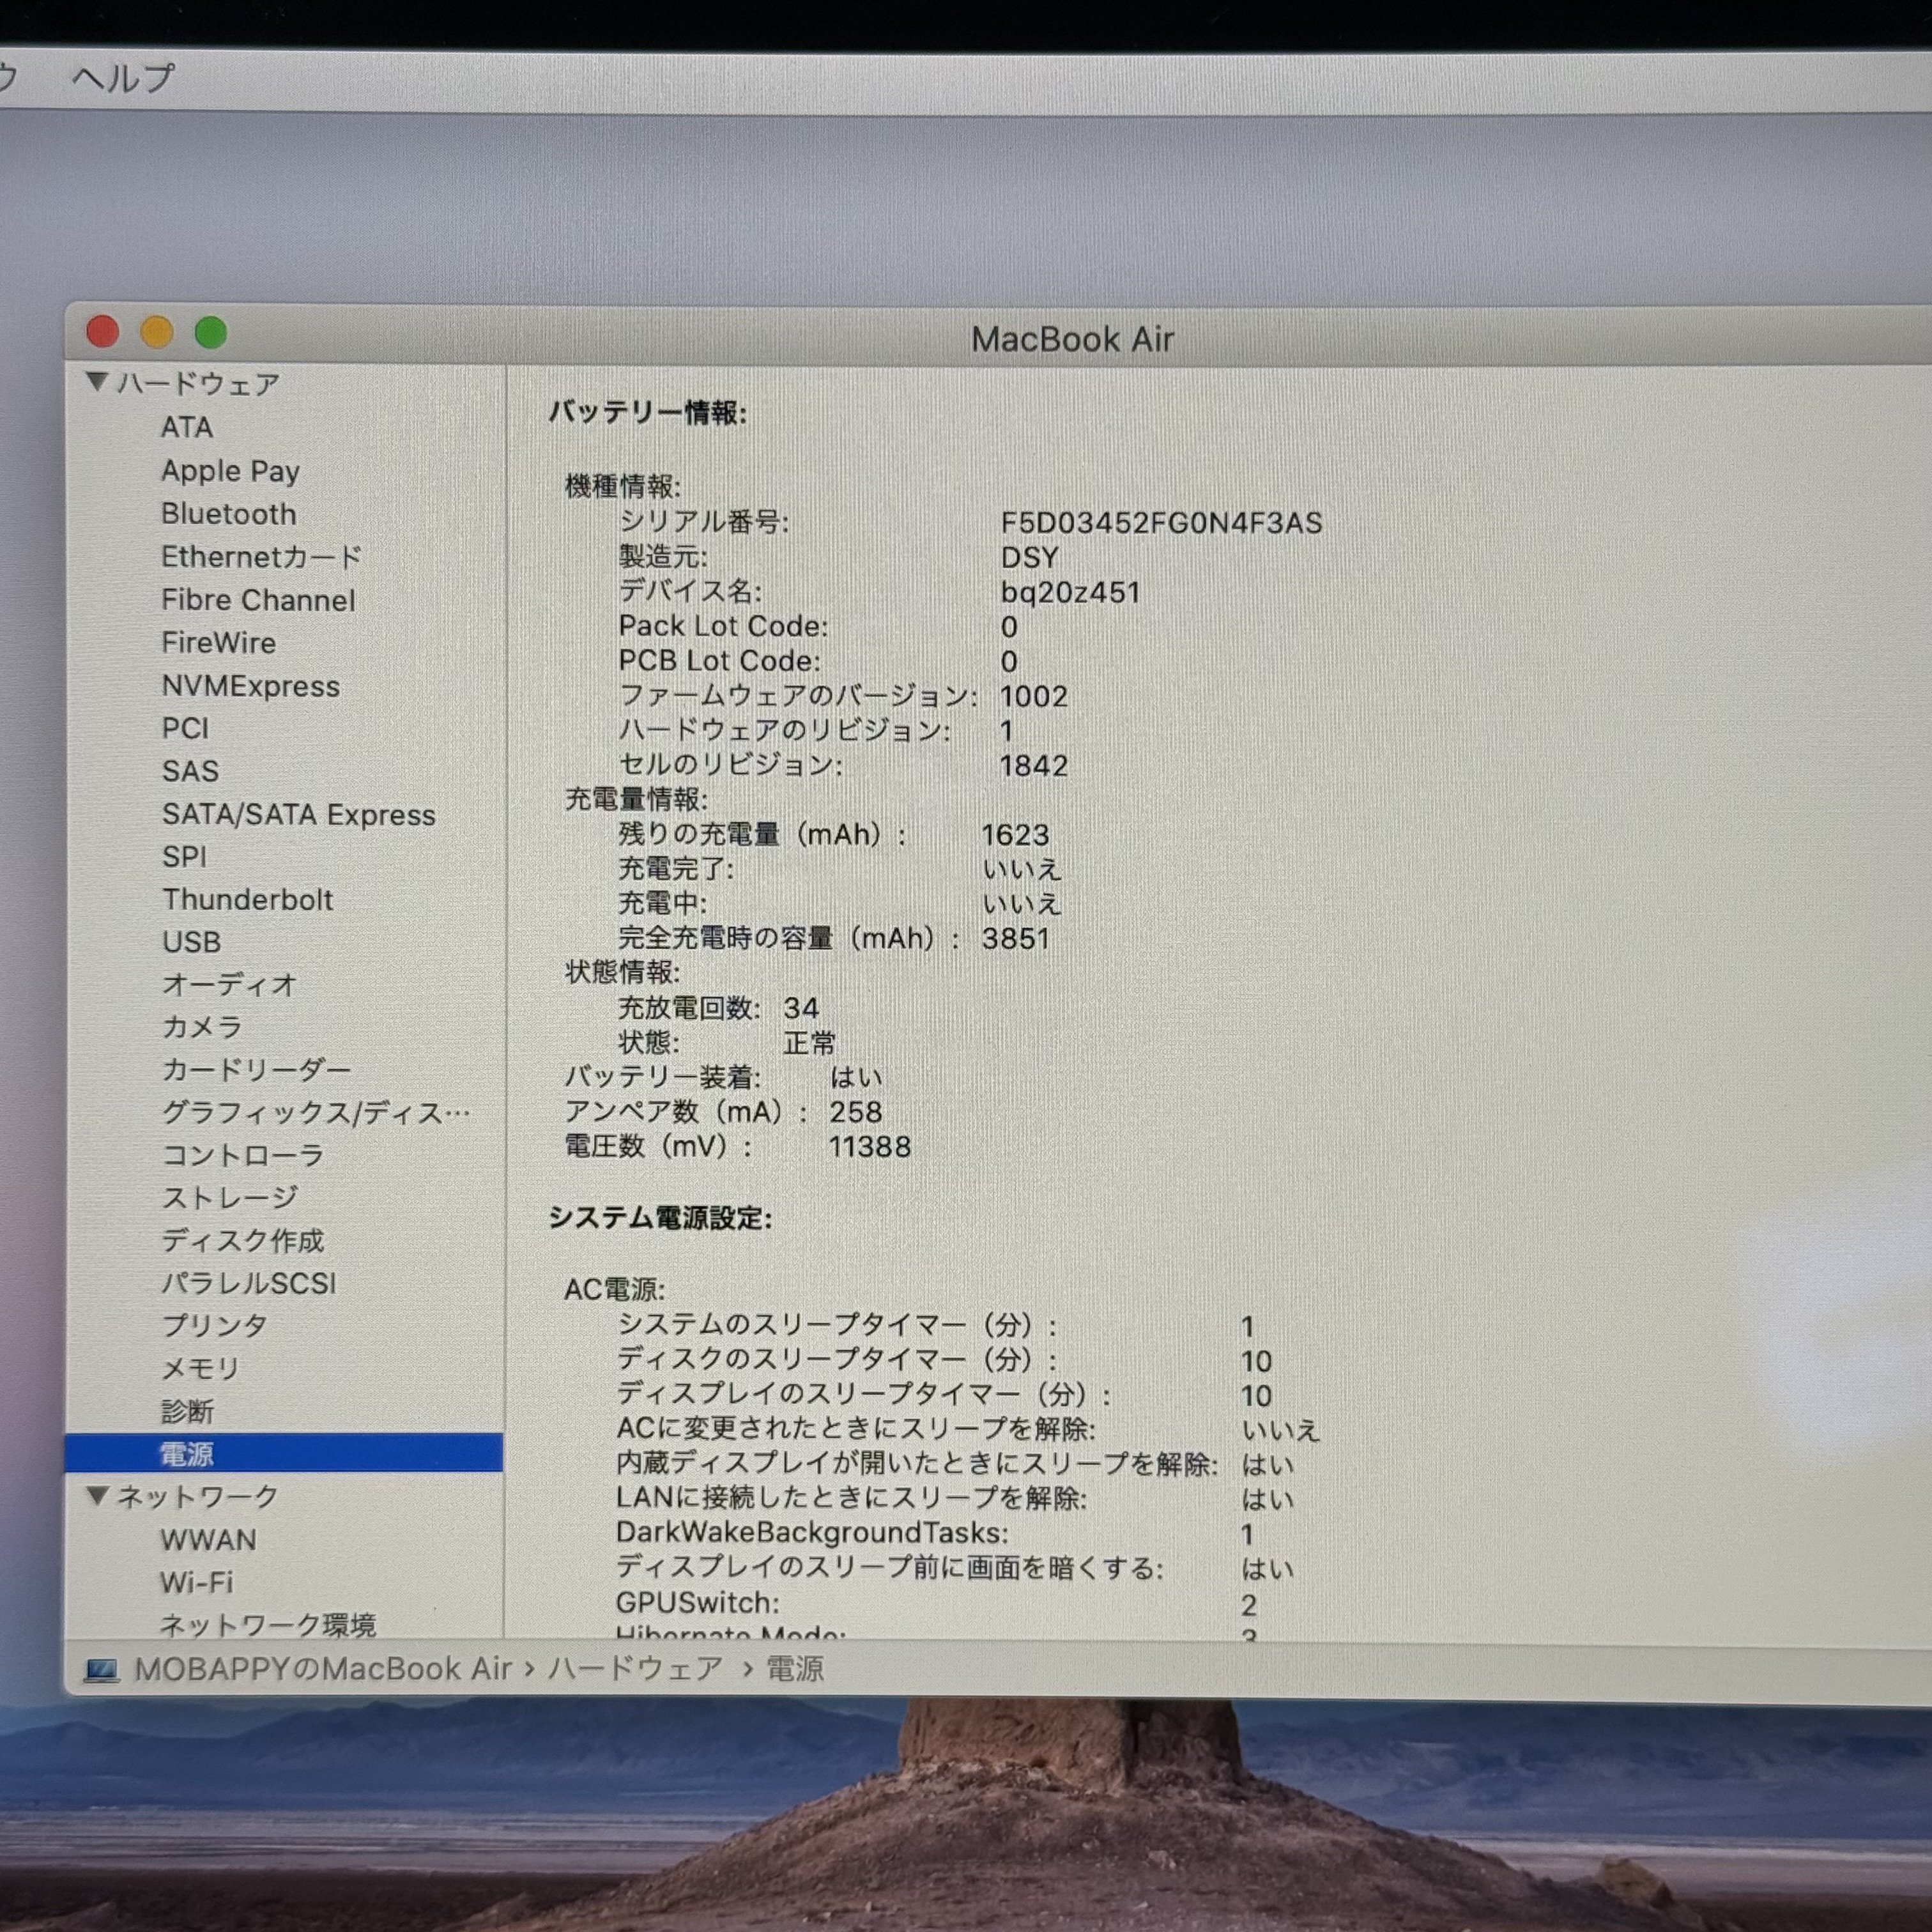Select Bluetooth in the sidebar
Image resolution: width=1932 pixels, height=1932 pixels.
pos(228,514)
